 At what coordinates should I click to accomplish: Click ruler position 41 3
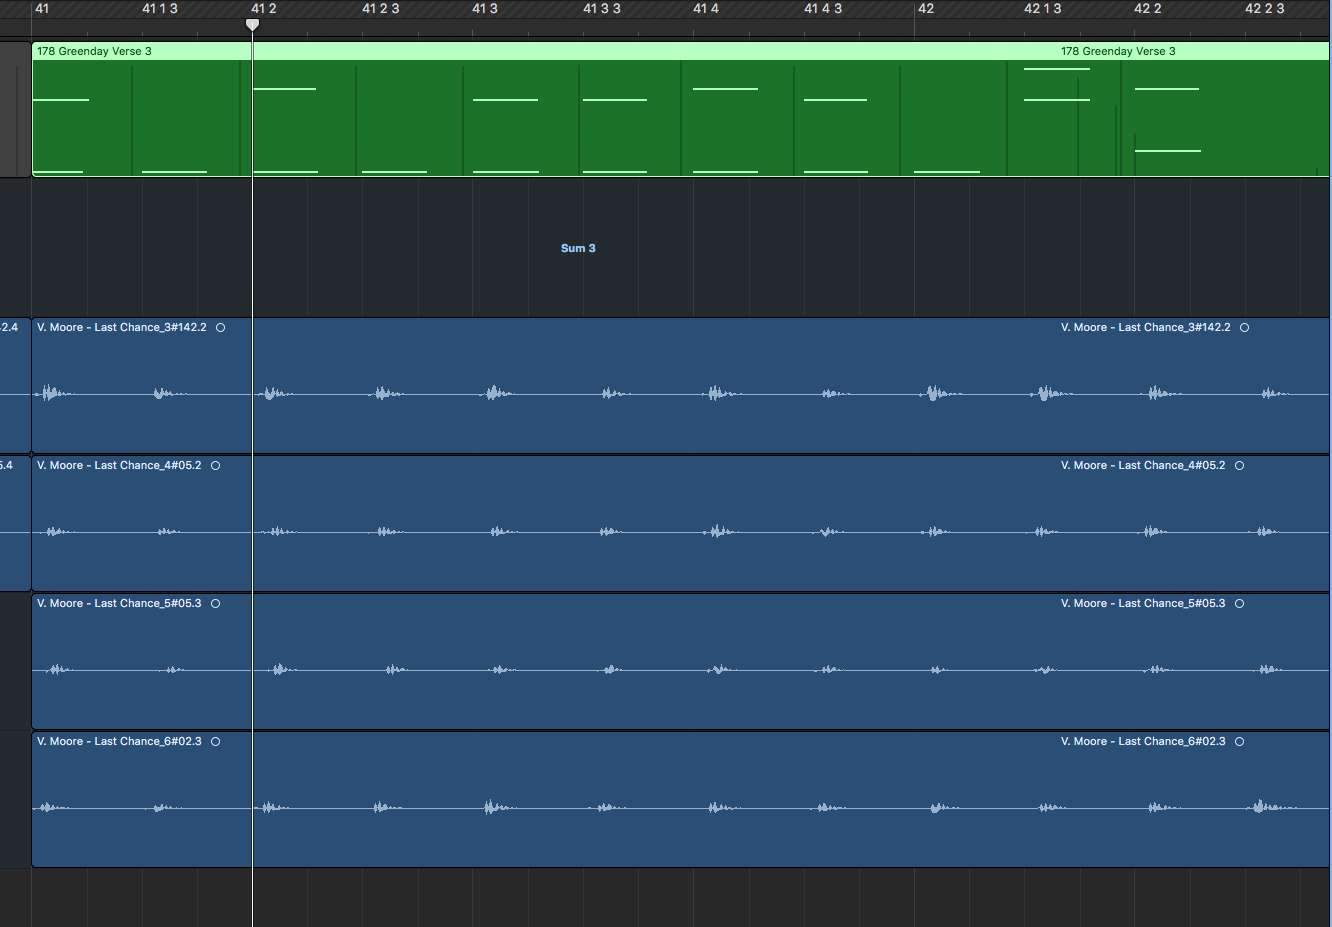click(x=485, y=9)
